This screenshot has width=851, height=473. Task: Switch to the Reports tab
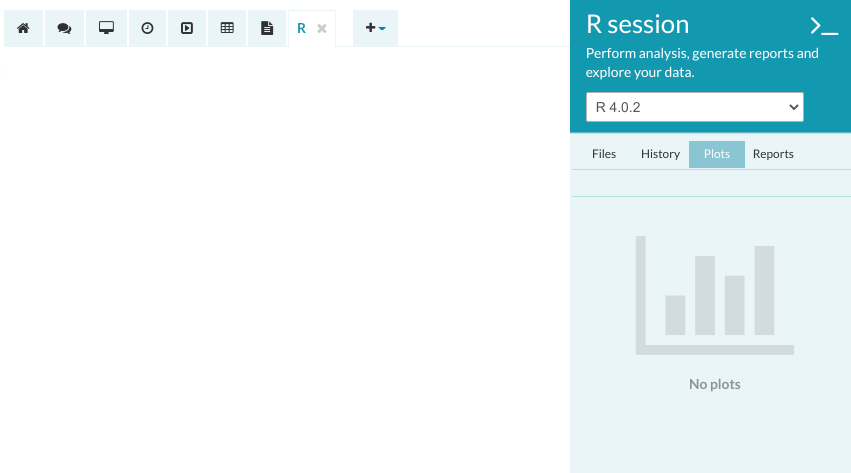773,154
